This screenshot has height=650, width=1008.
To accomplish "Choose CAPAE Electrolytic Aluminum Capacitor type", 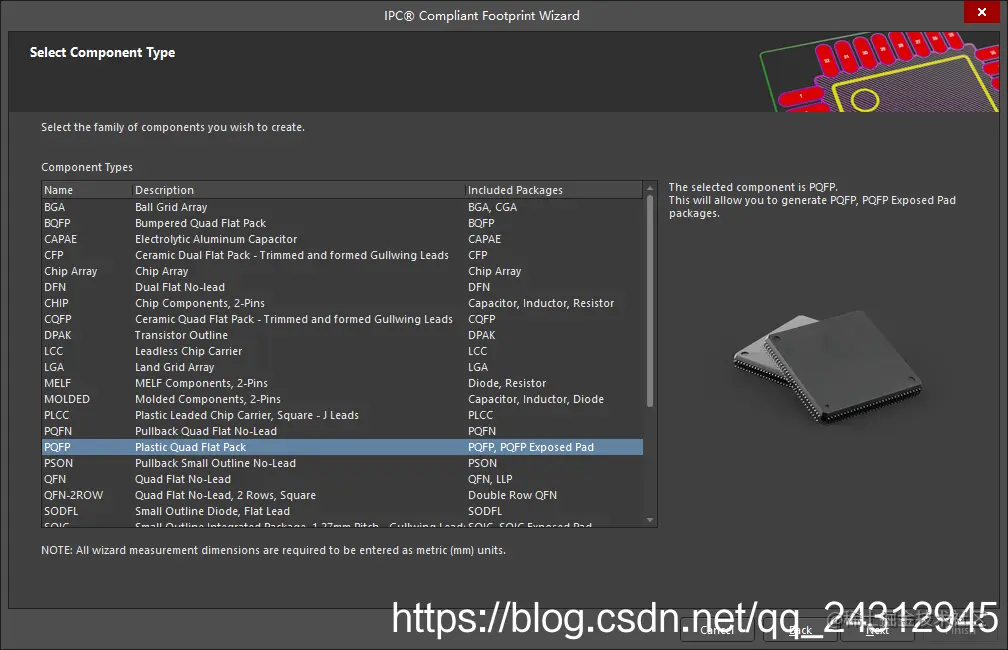I will [342, 239].
